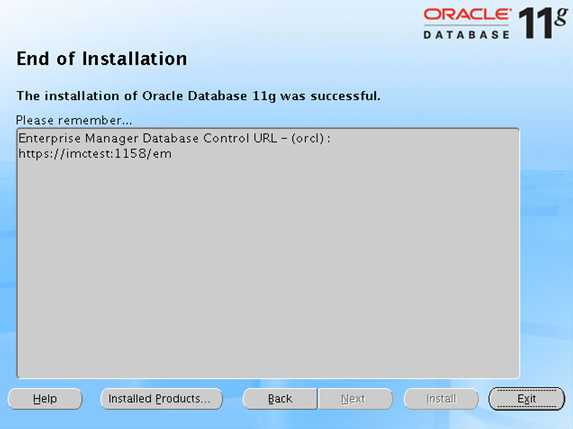Click the word successful in status message
This screenshot has height=429, width=573.
(x=345, y=96)
